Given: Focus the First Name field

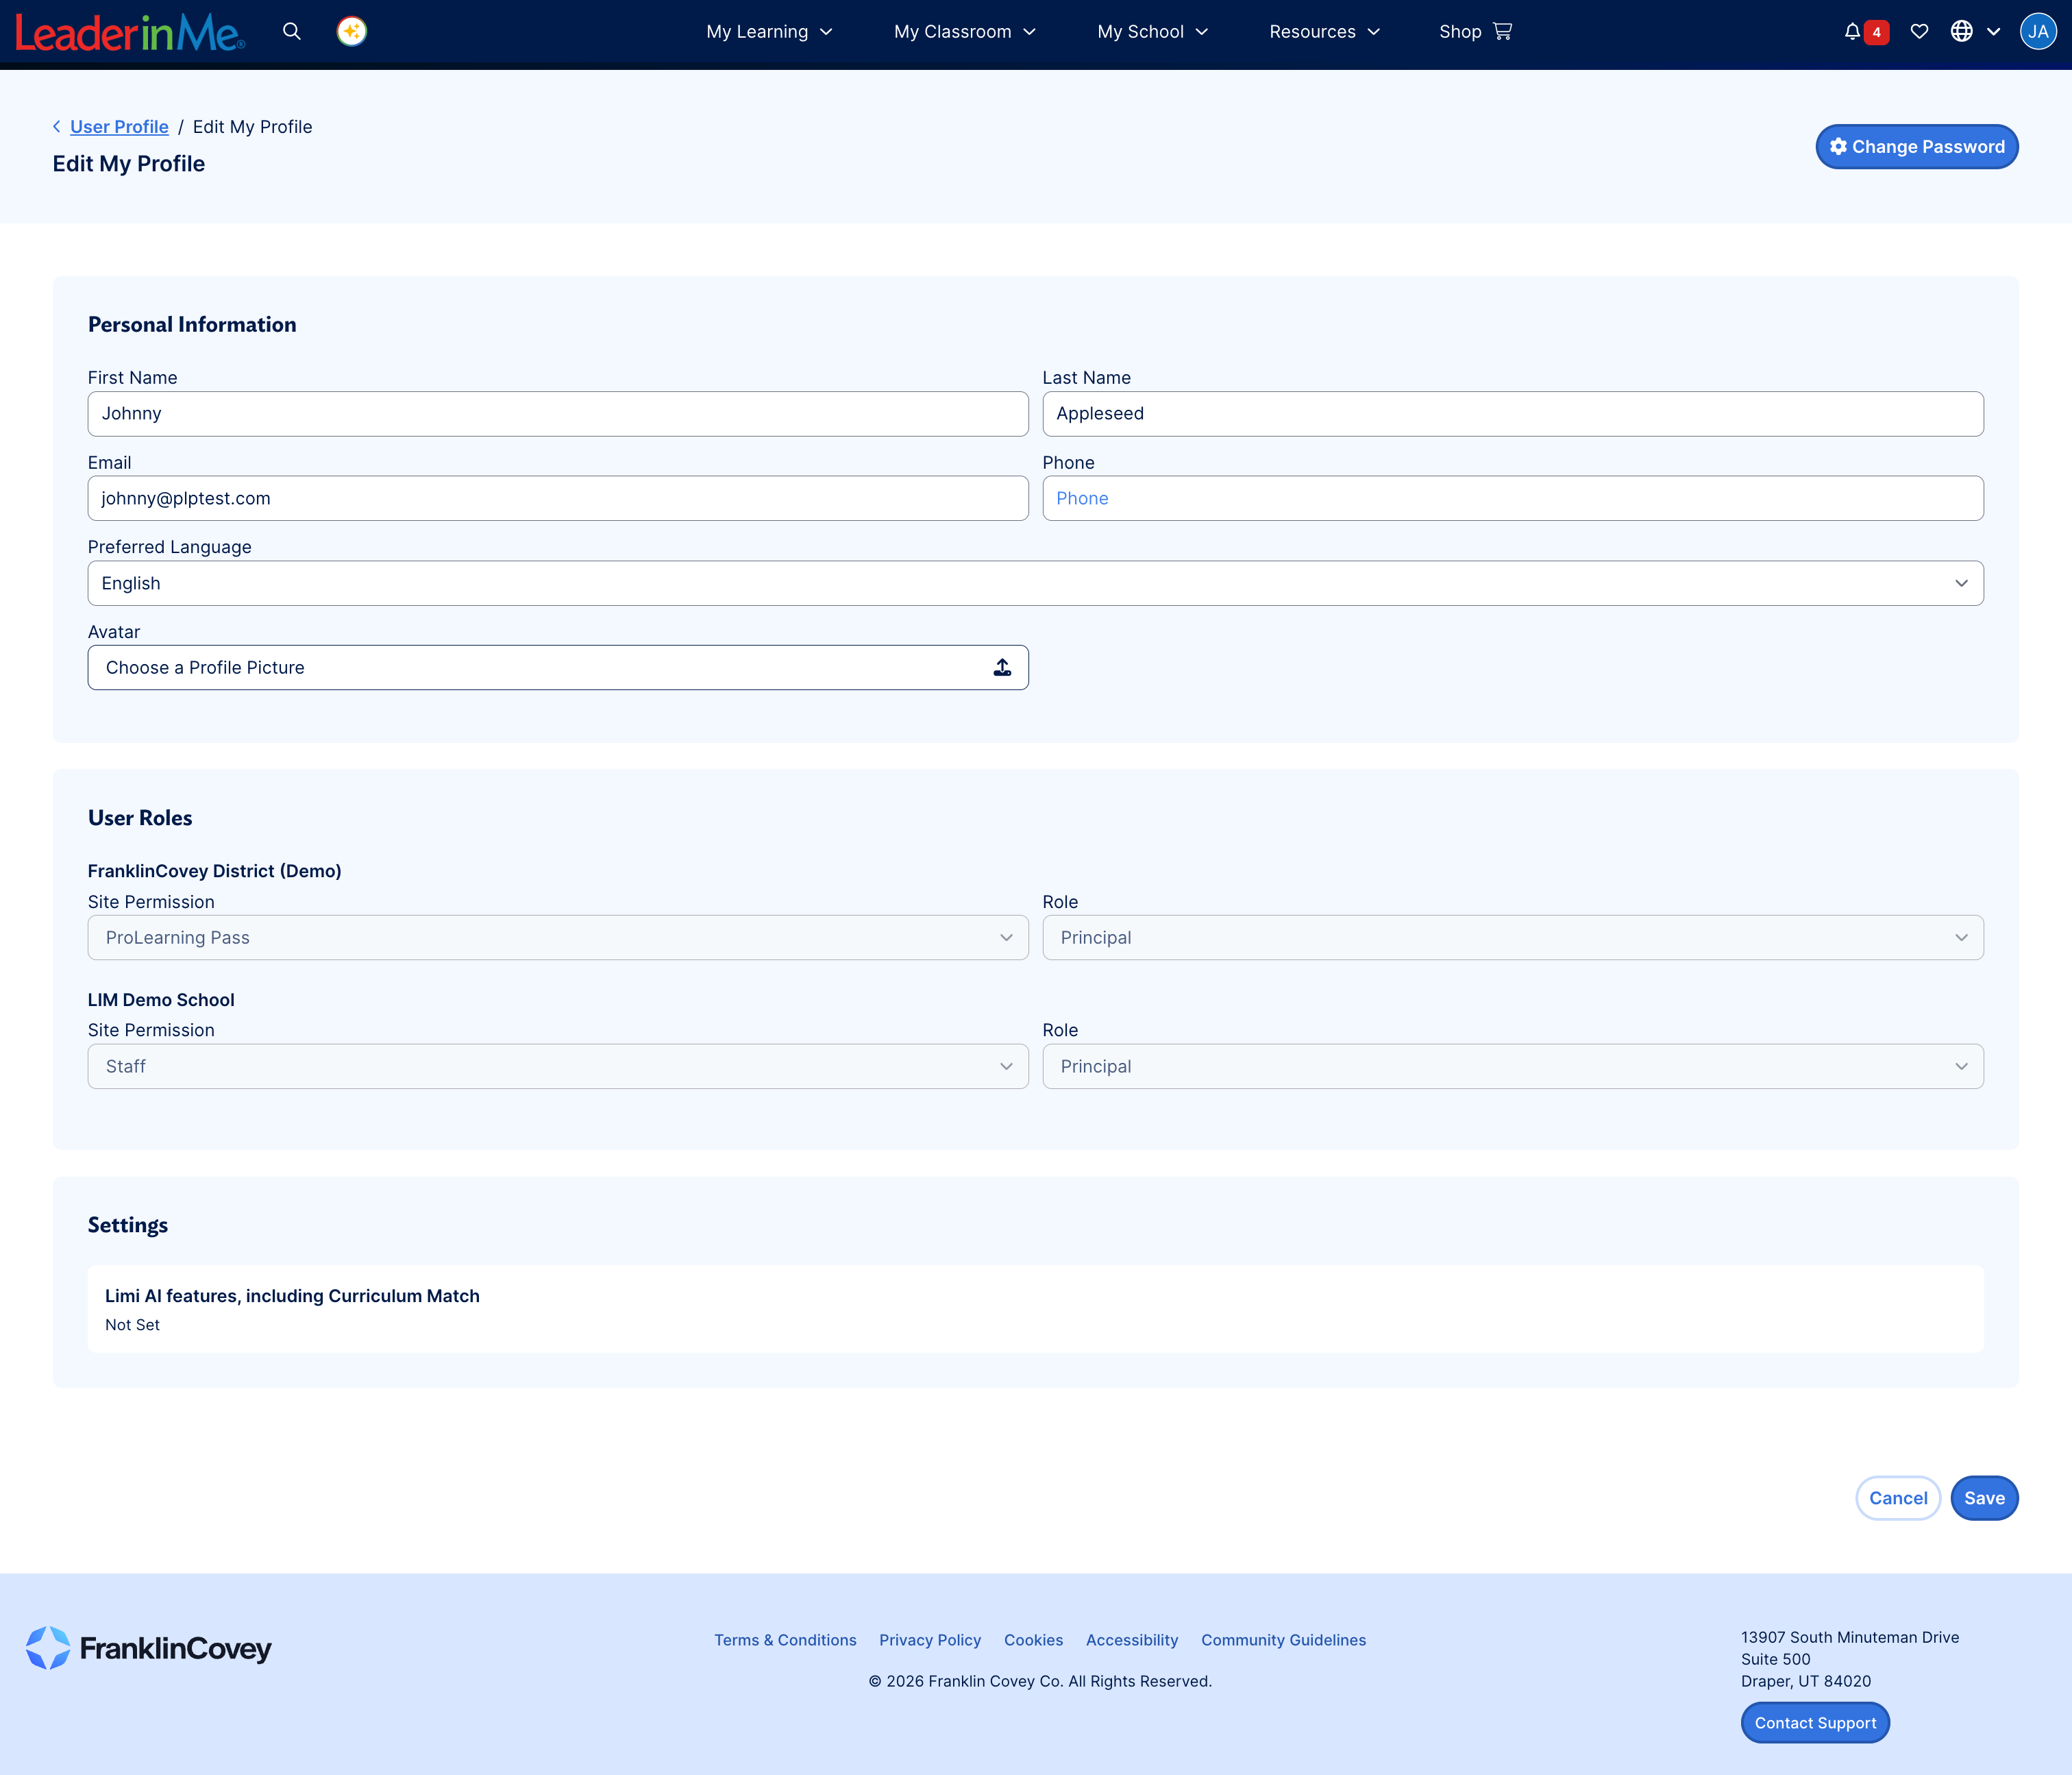Looking at the screenshot, I should (x=558, y=414).
